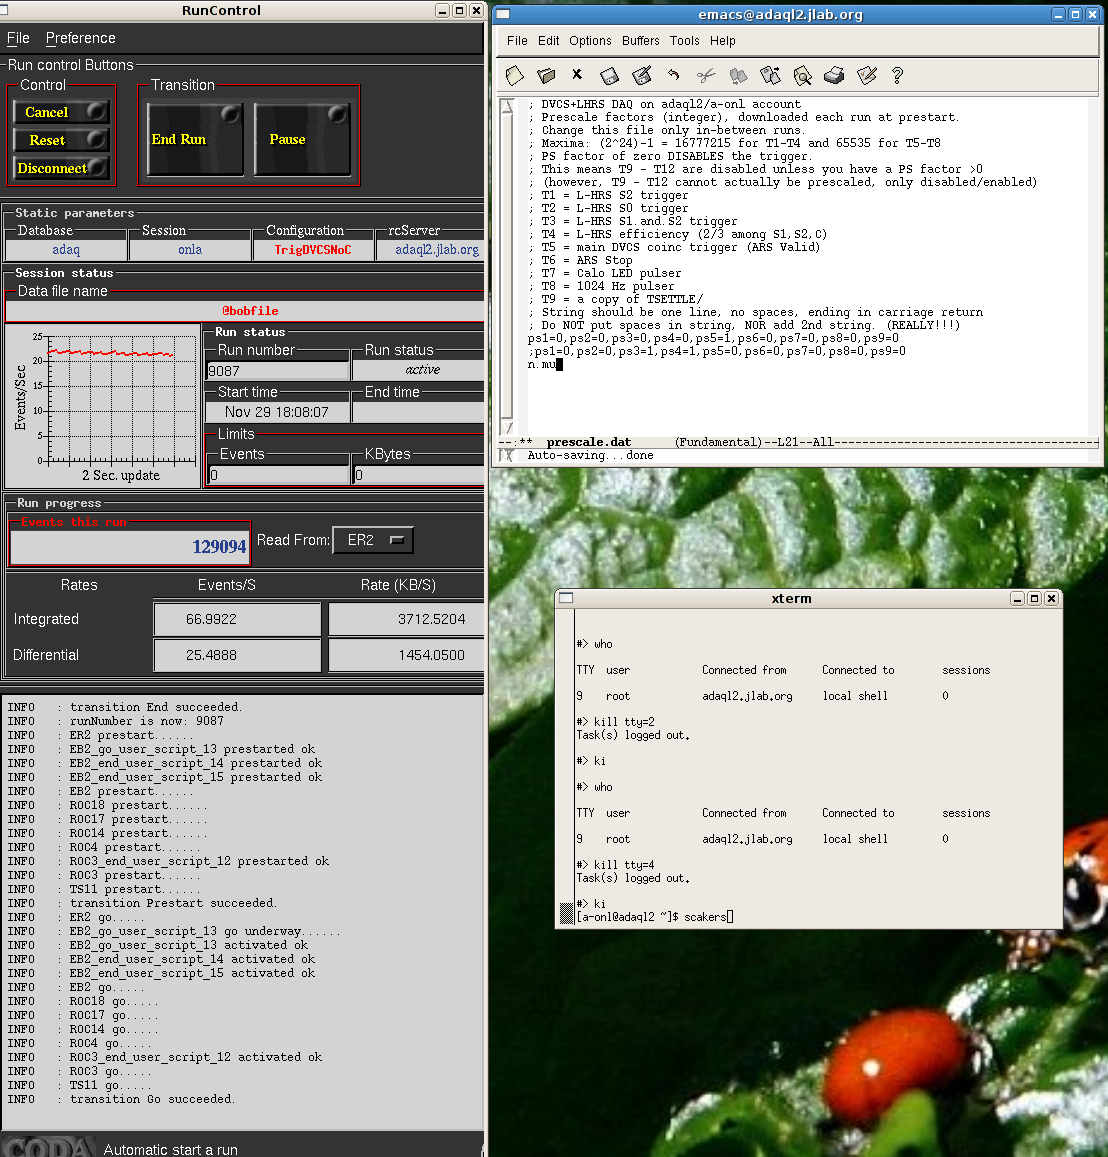Click the Session value 'onla'
Screen dimensions: 1108x1157
[190, 250]
